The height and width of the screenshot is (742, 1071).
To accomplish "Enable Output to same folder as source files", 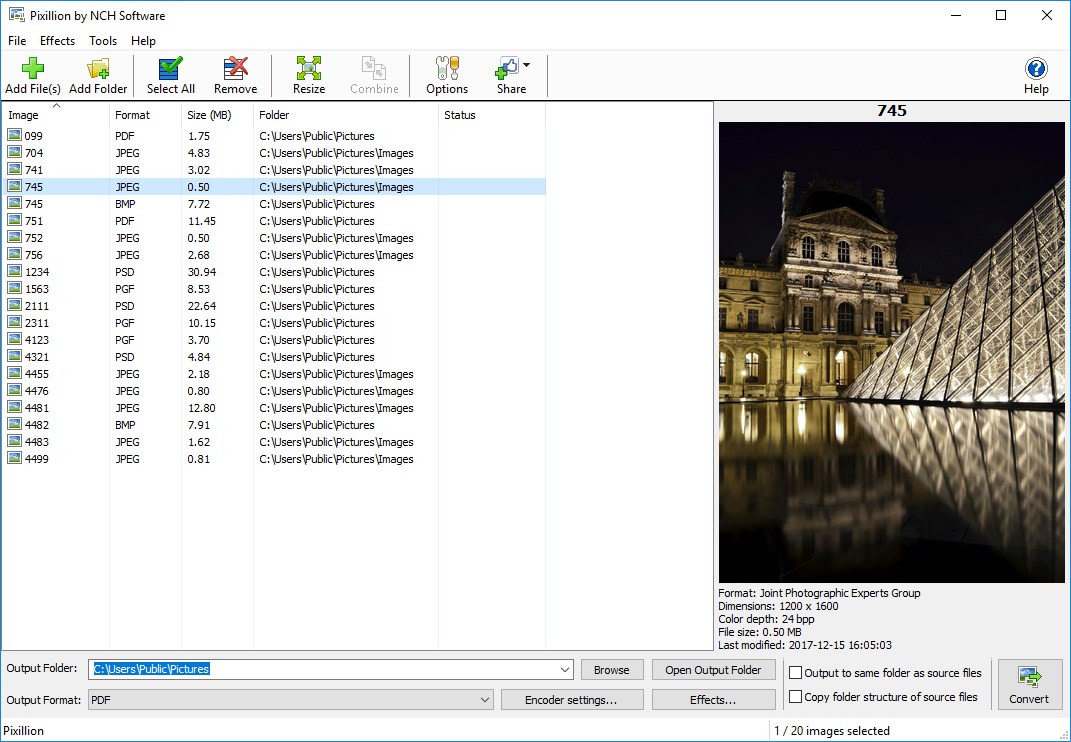I will click(x=796, y=673).
